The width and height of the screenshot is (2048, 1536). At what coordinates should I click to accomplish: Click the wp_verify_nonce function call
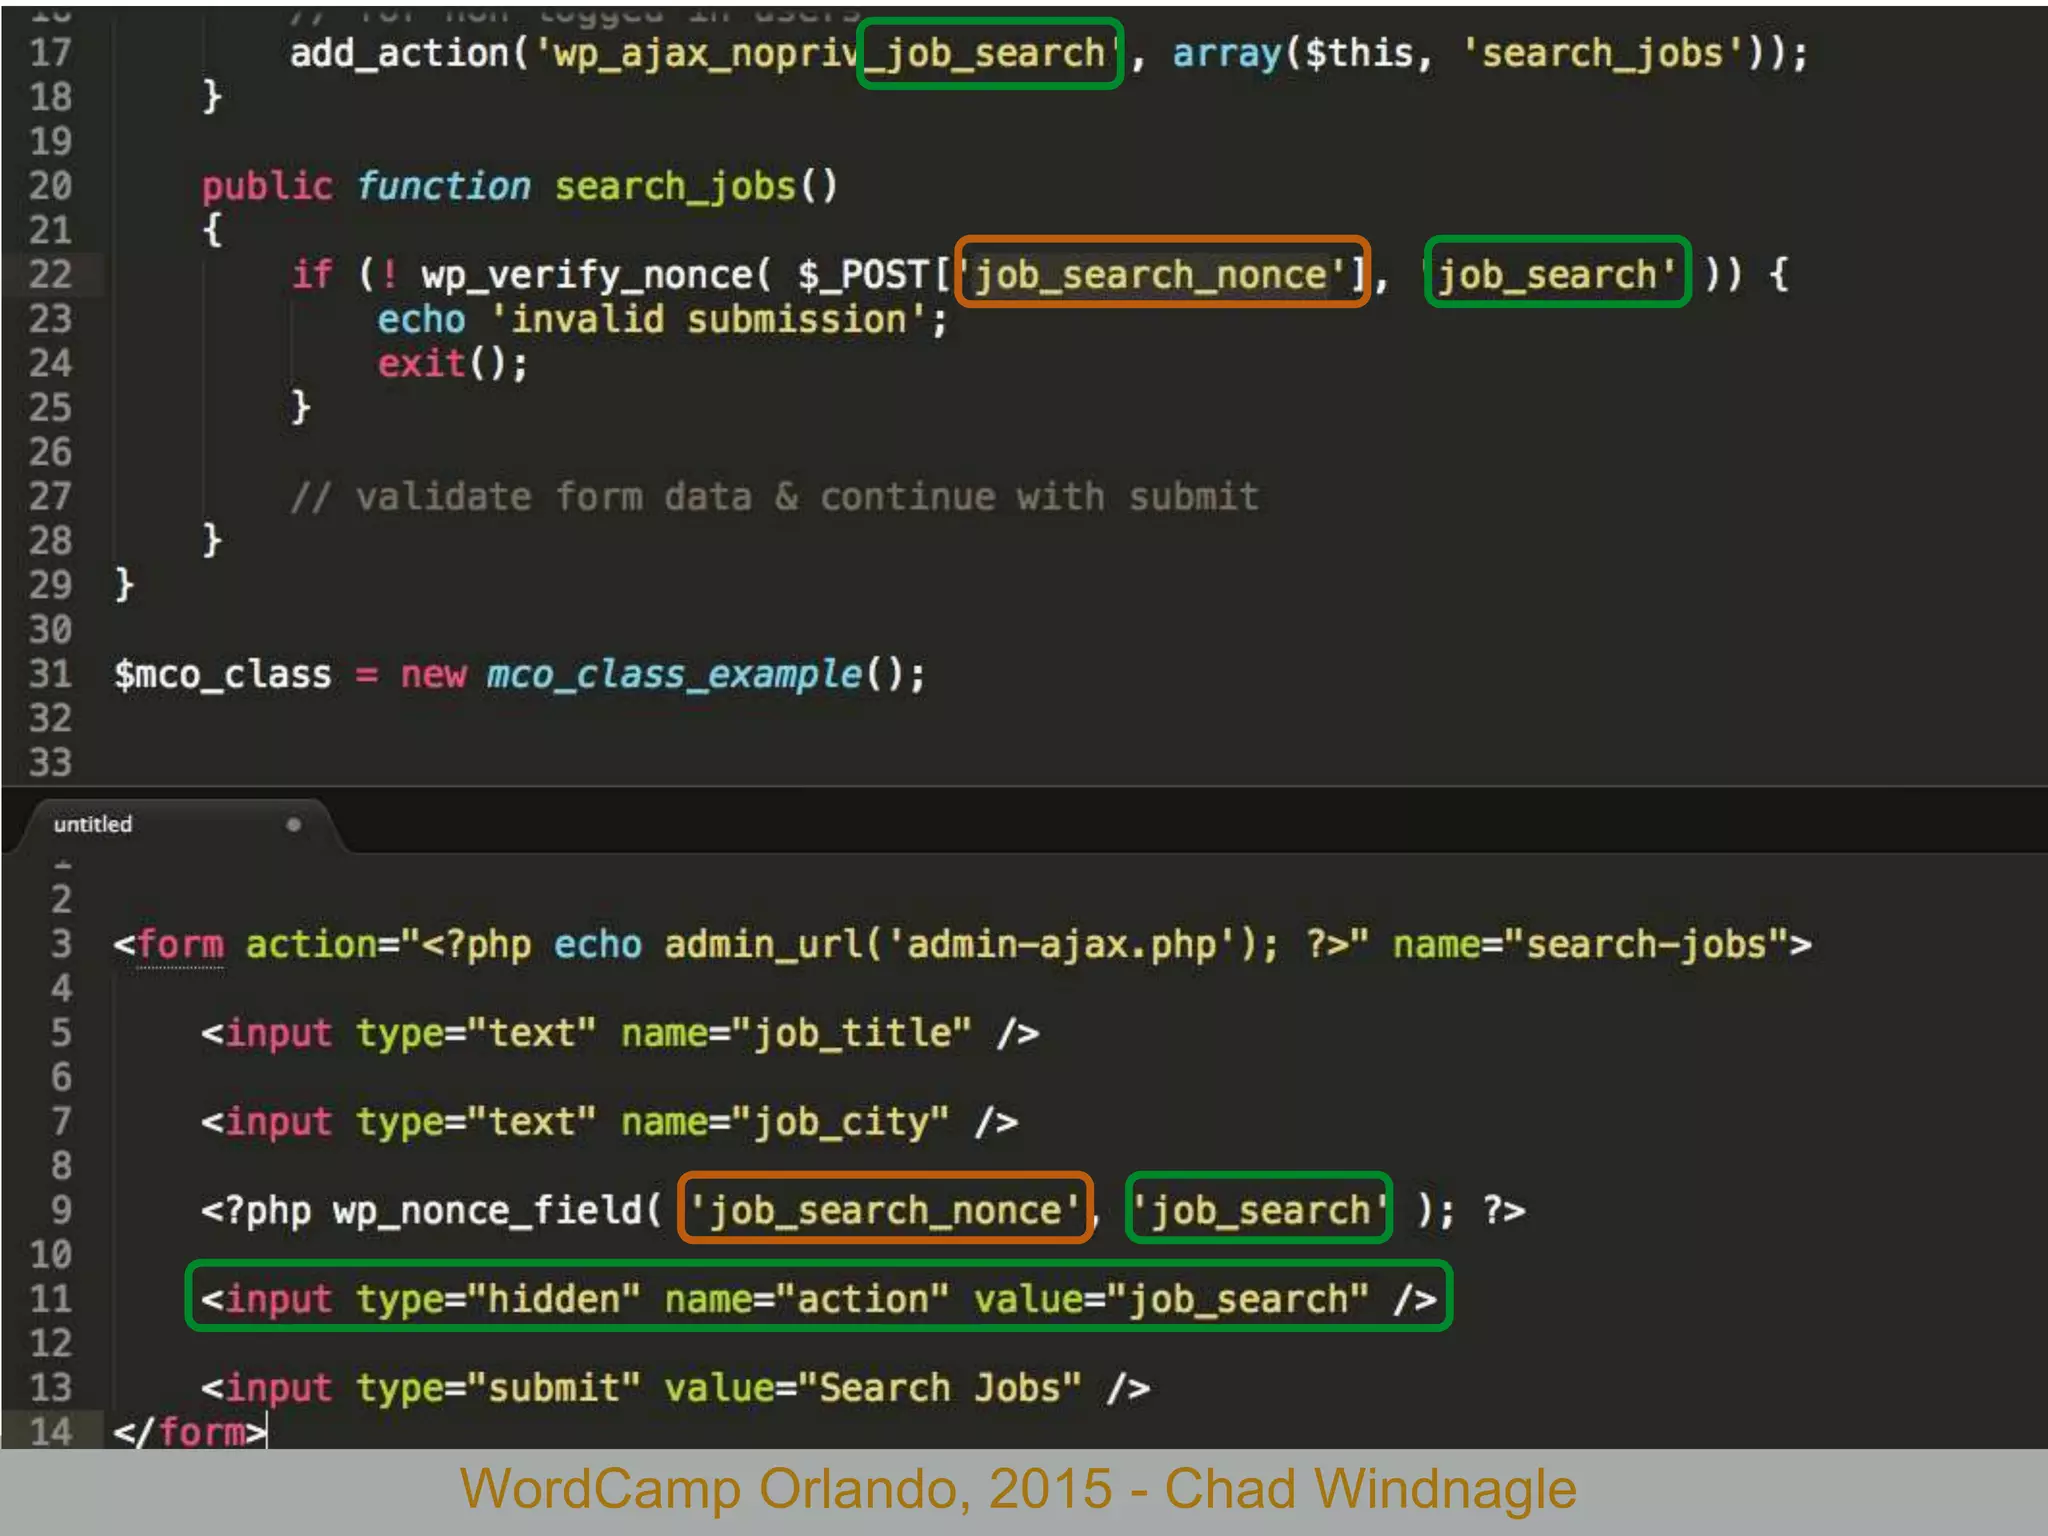click(585, 274)
